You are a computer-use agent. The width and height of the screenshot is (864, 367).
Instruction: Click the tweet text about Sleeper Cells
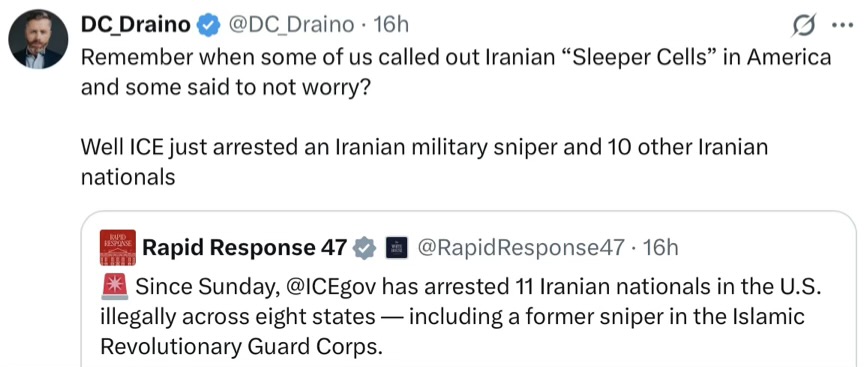pos(456,72)
